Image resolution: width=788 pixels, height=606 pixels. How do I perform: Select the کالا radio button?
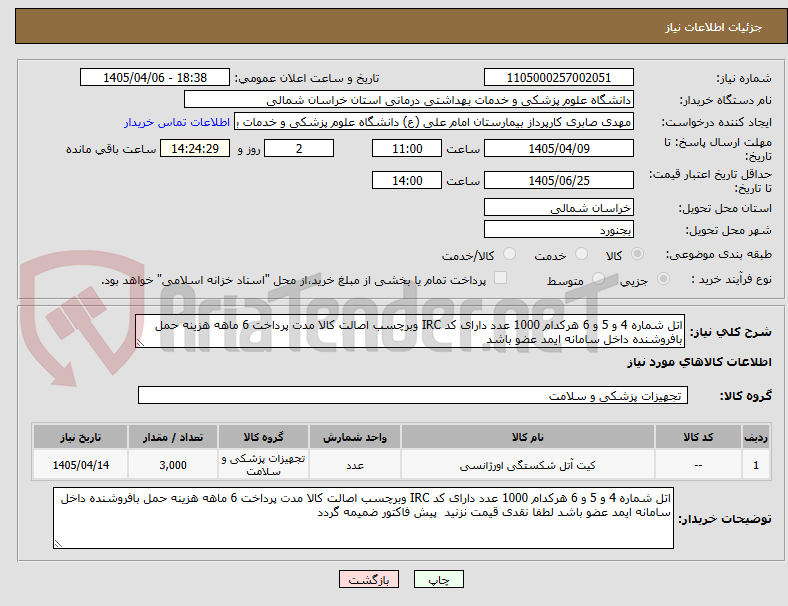point(637,254)
